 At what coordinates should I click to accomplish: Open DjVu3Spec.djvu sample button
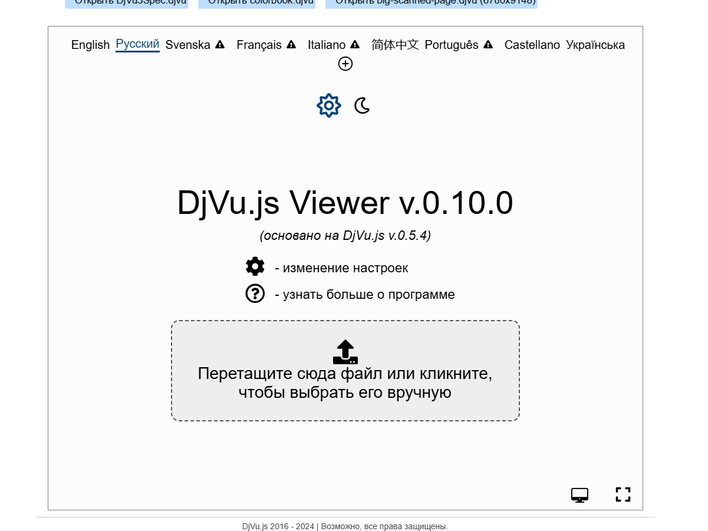(126, 3)
